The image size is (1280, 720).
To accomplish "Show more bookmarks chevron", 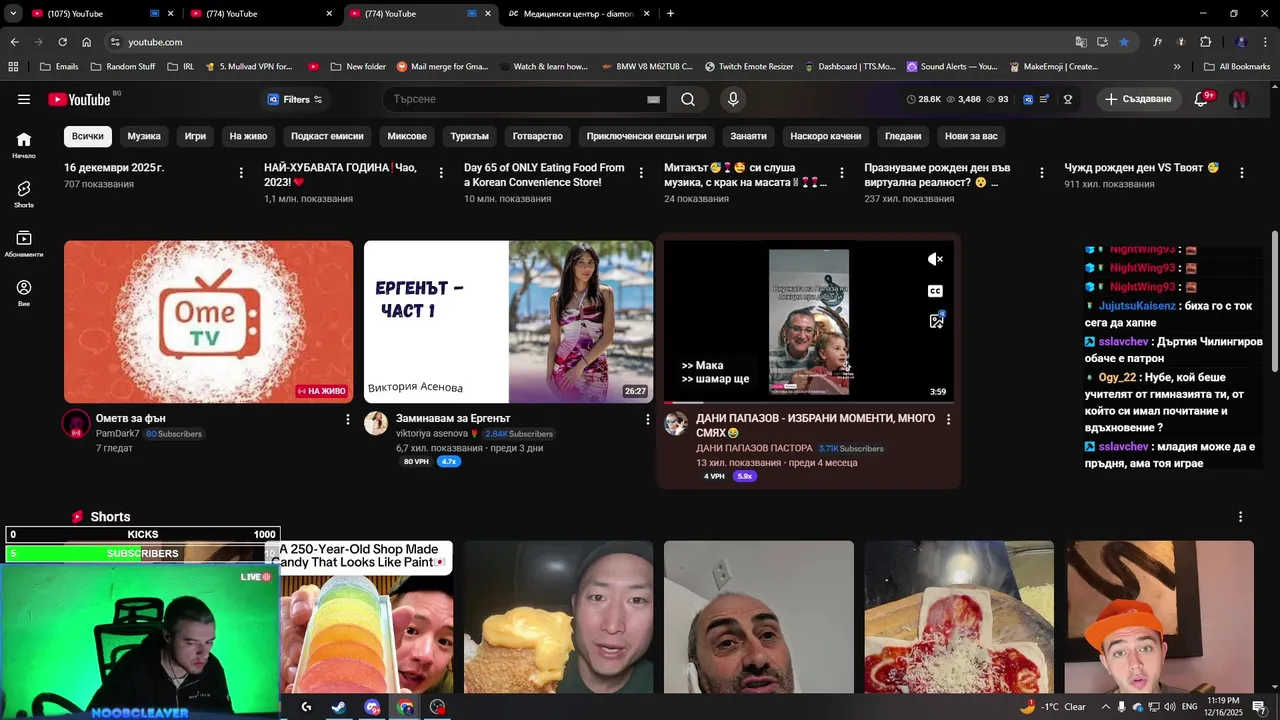I will tap(1177, 67).
